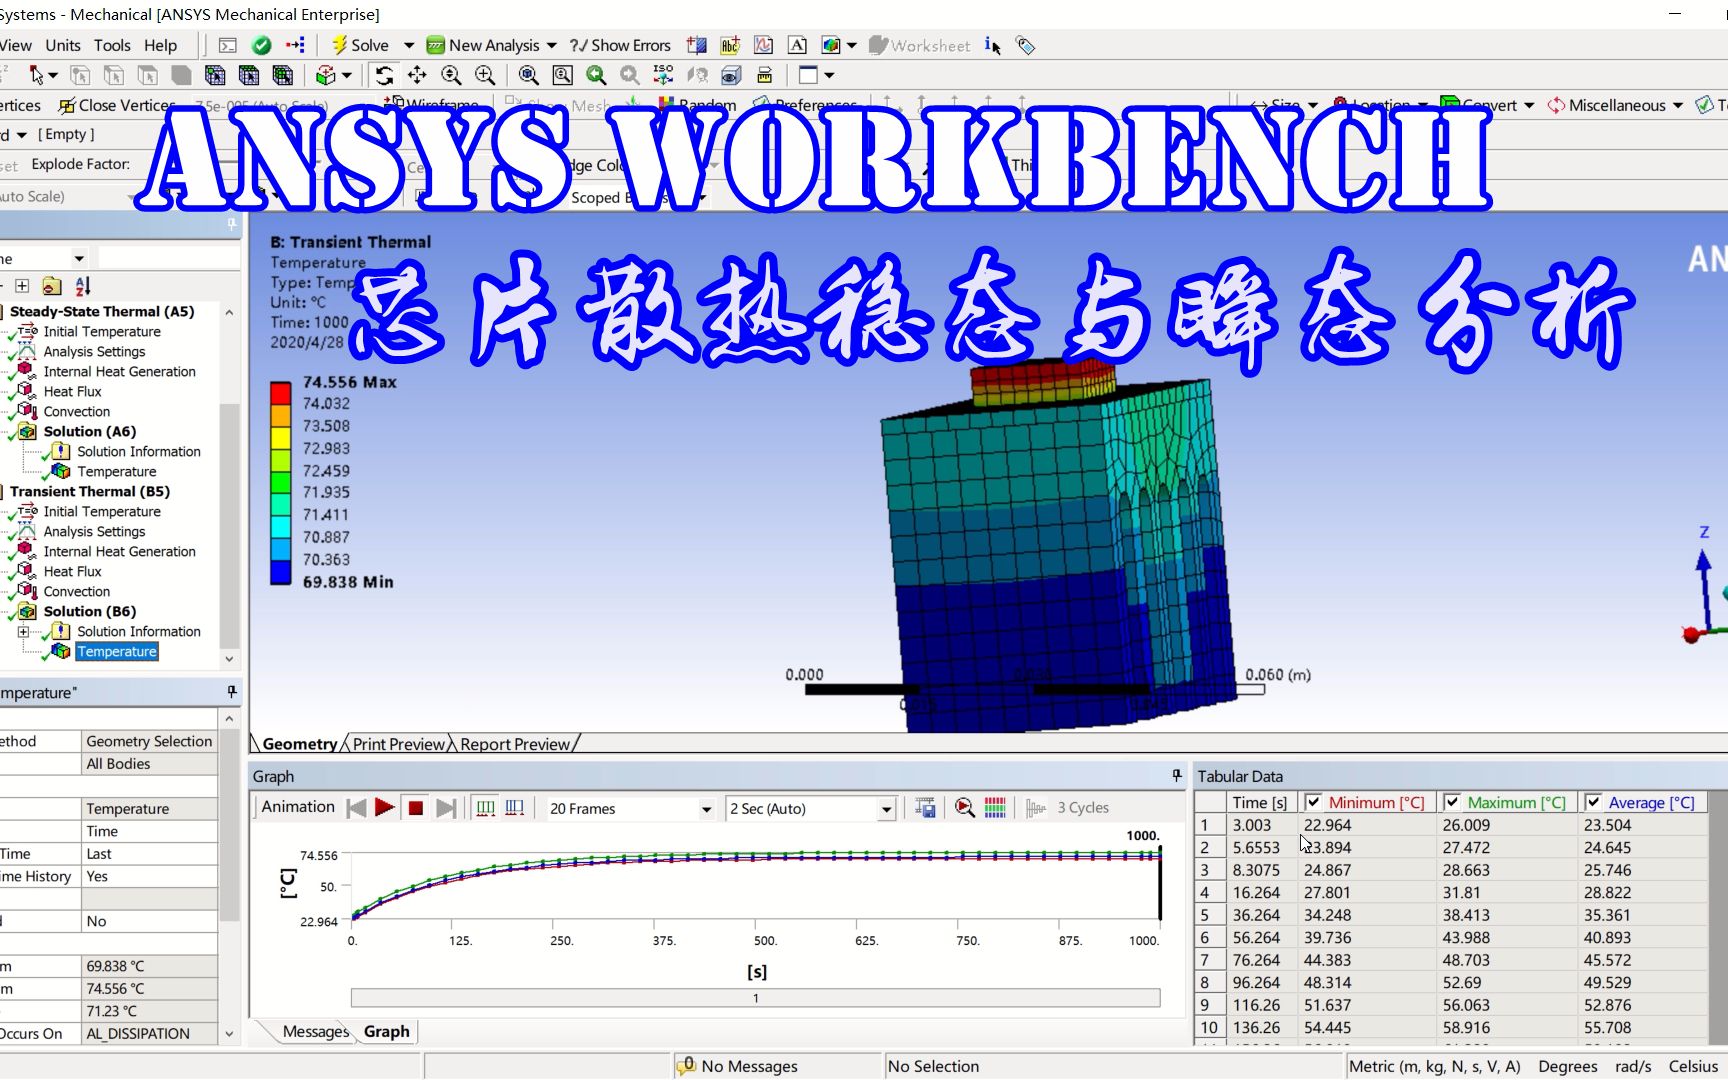
Task: Click the Geometry Selection scoping field
Action: 149,741
